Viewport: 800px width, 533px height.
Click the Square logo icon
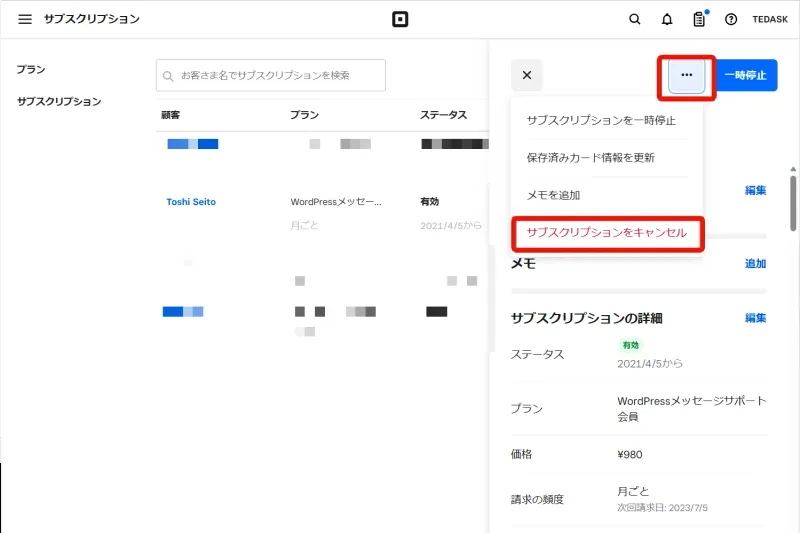pyautogui.click(x=400, y=19)
